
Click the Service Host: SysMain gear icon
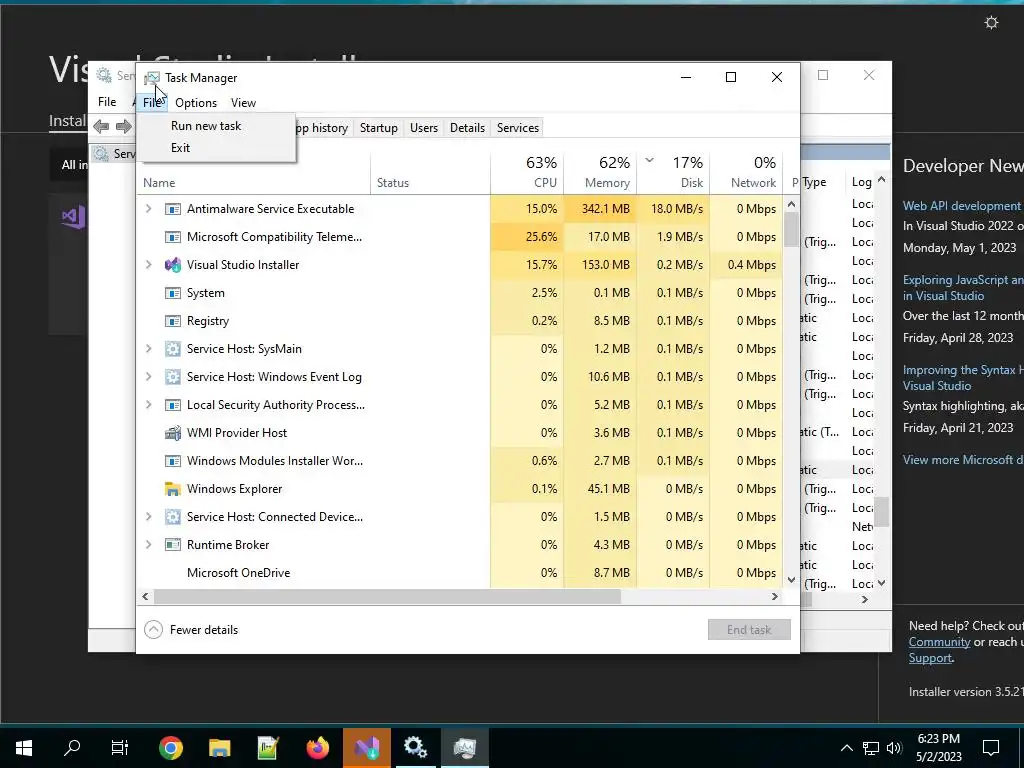coord(172,349)
